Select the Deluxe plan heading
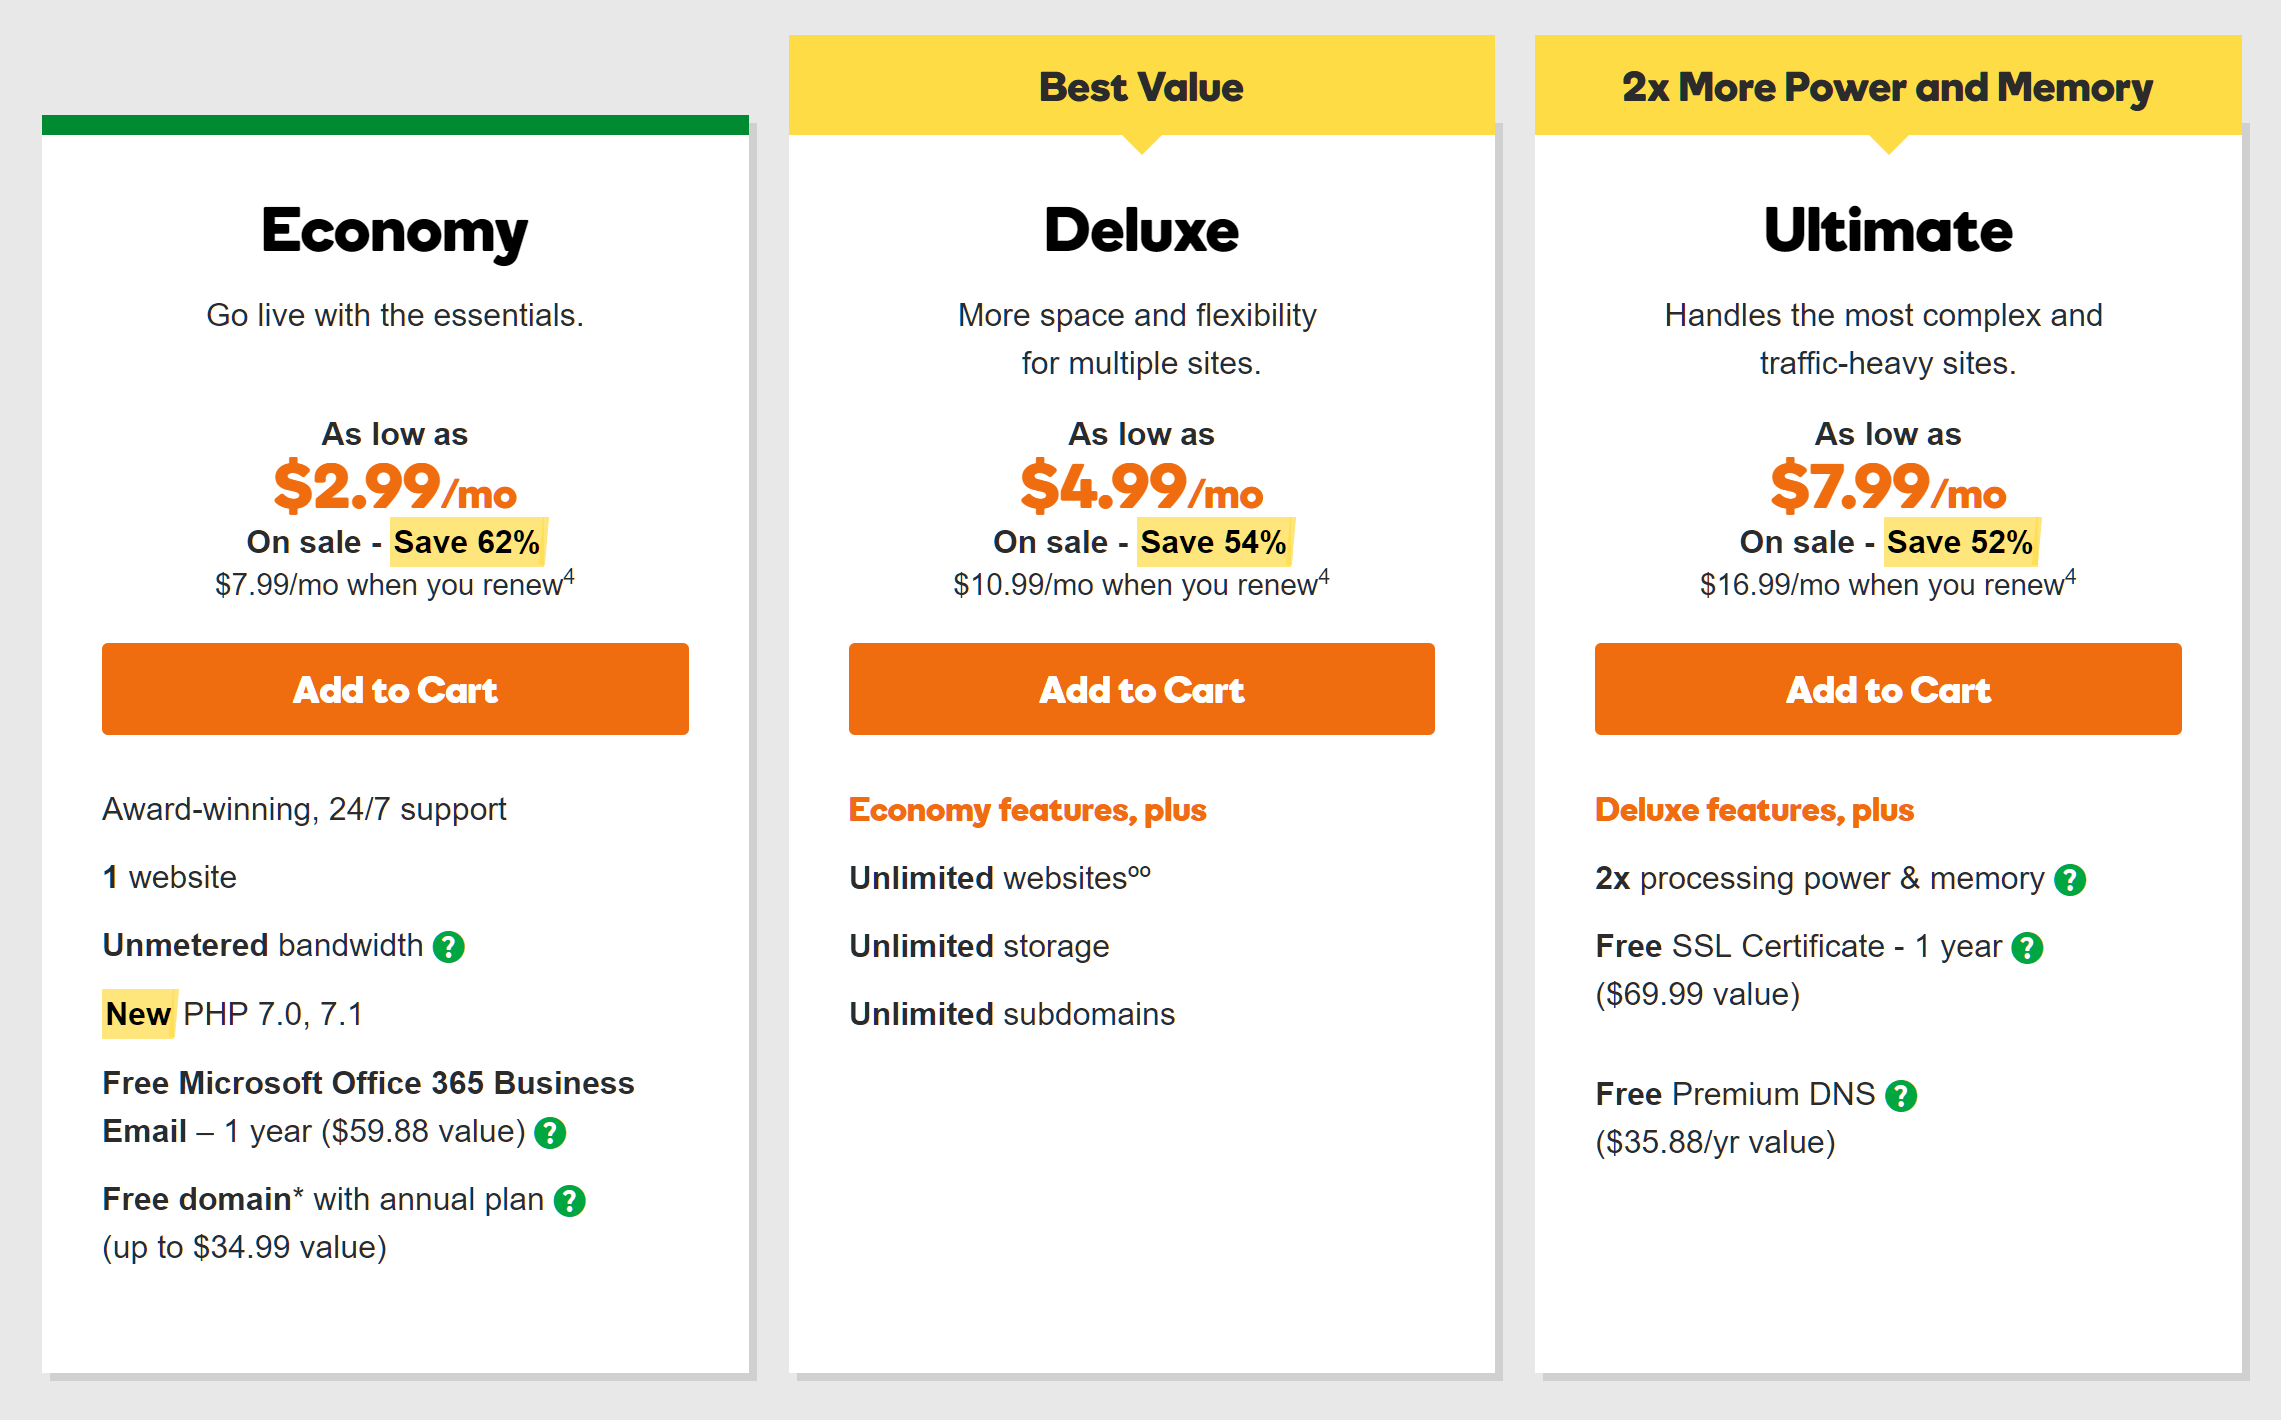The image size is (2281, 1420). [x=1142, y=231]
